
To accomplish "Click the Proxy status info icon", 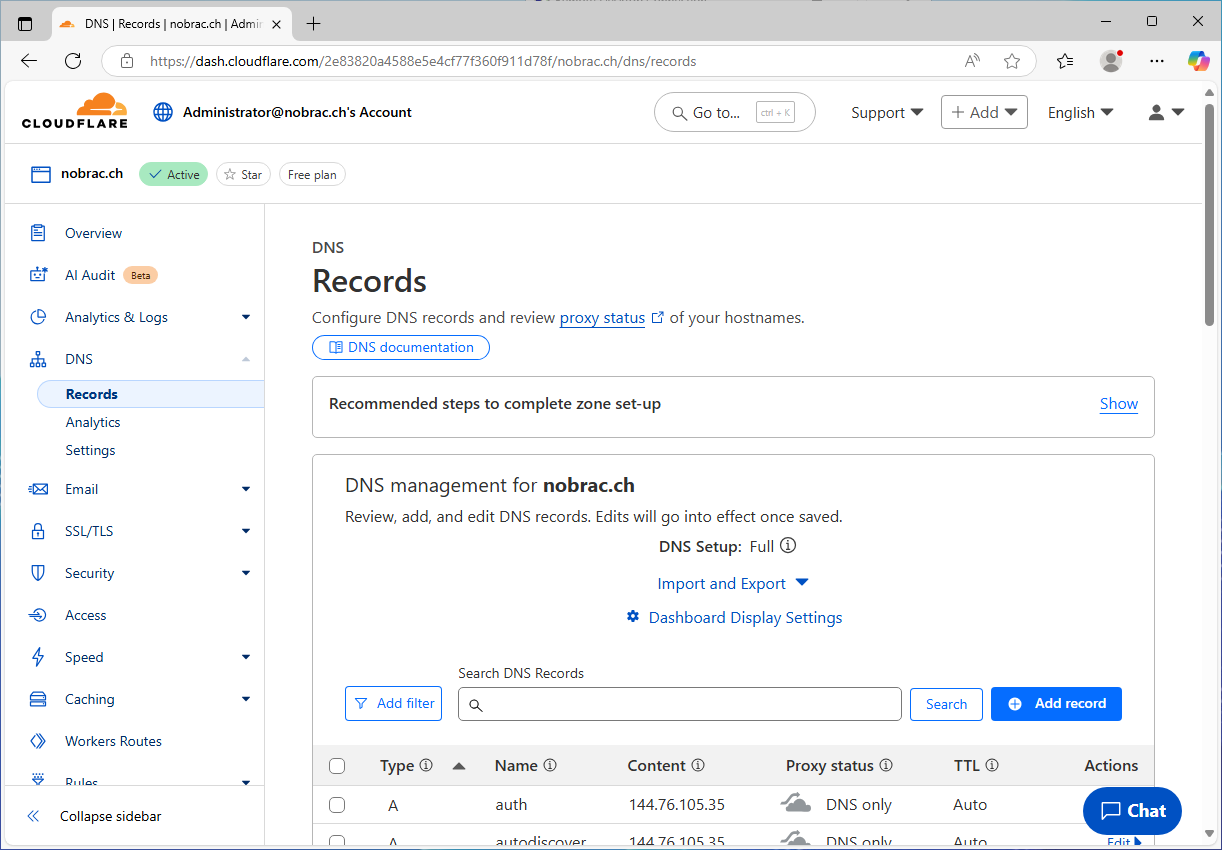I will (885, 765).
